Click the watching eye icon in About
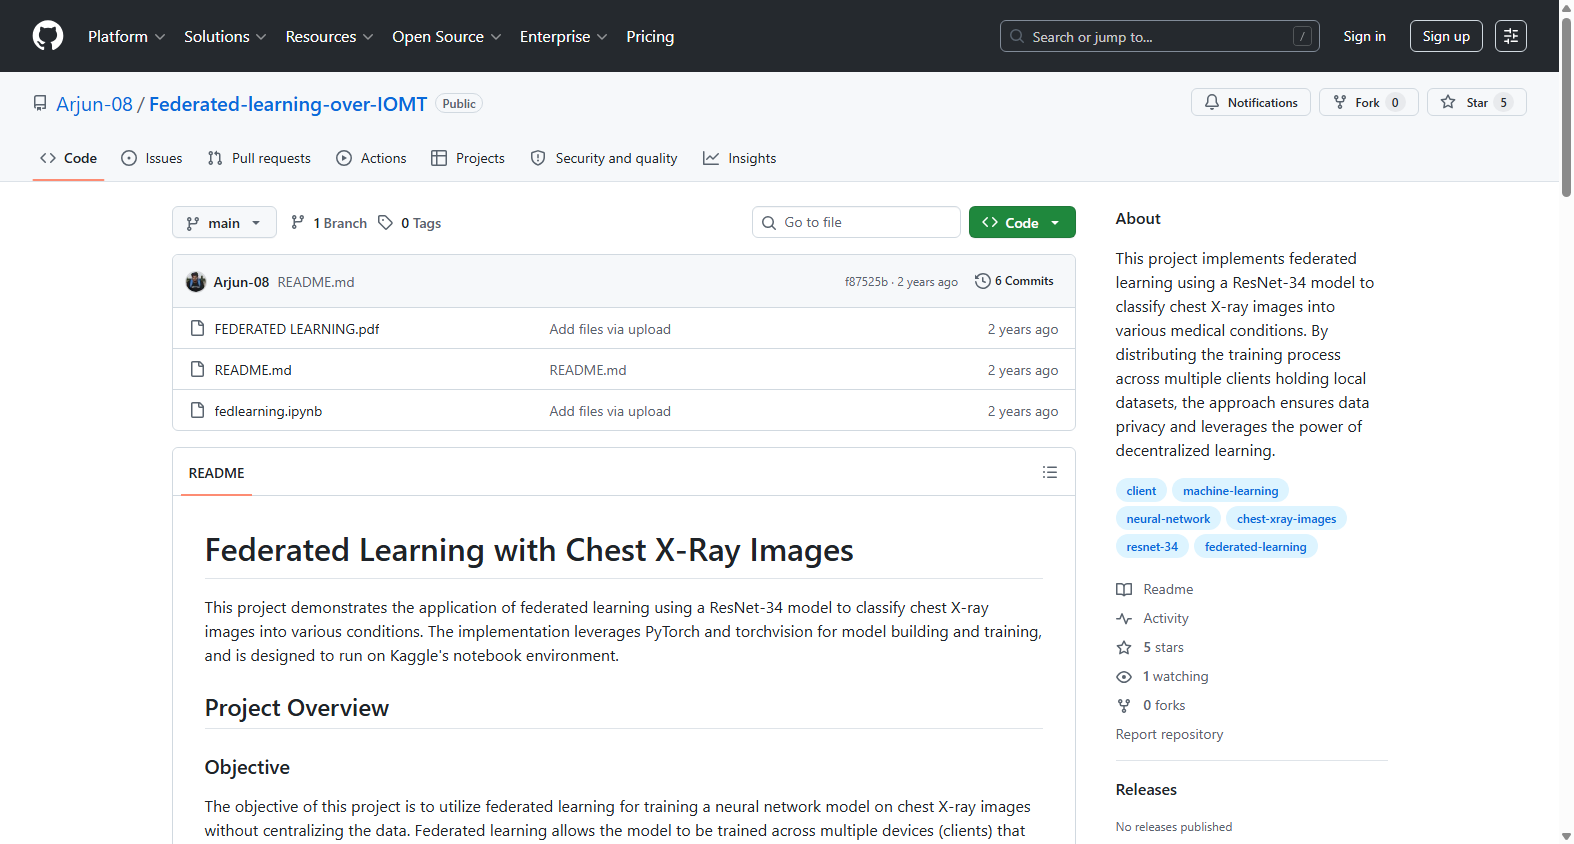 [1124, 676]
